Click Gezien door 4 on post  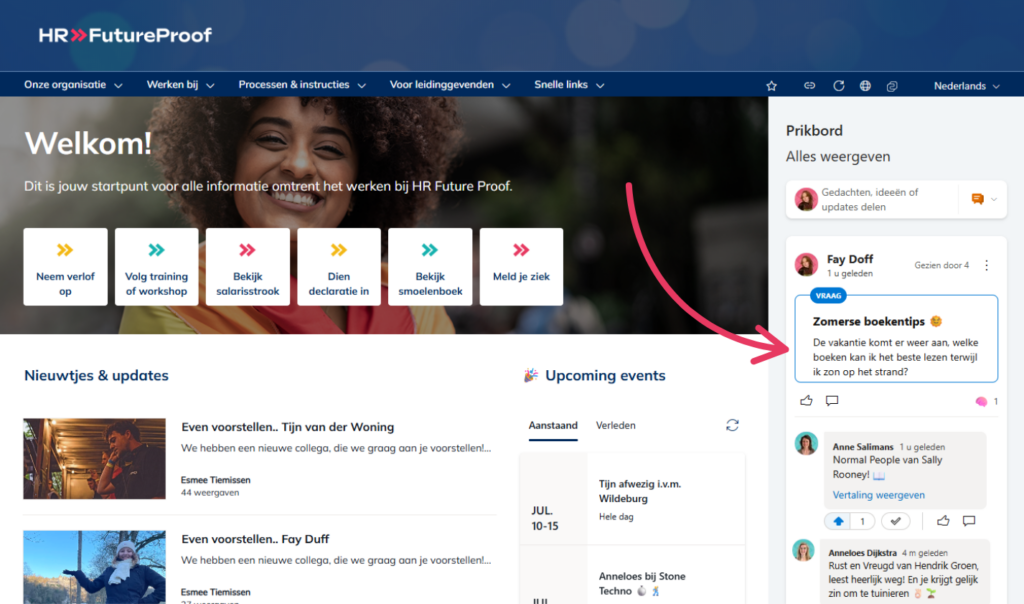click(x=941, y=265)
